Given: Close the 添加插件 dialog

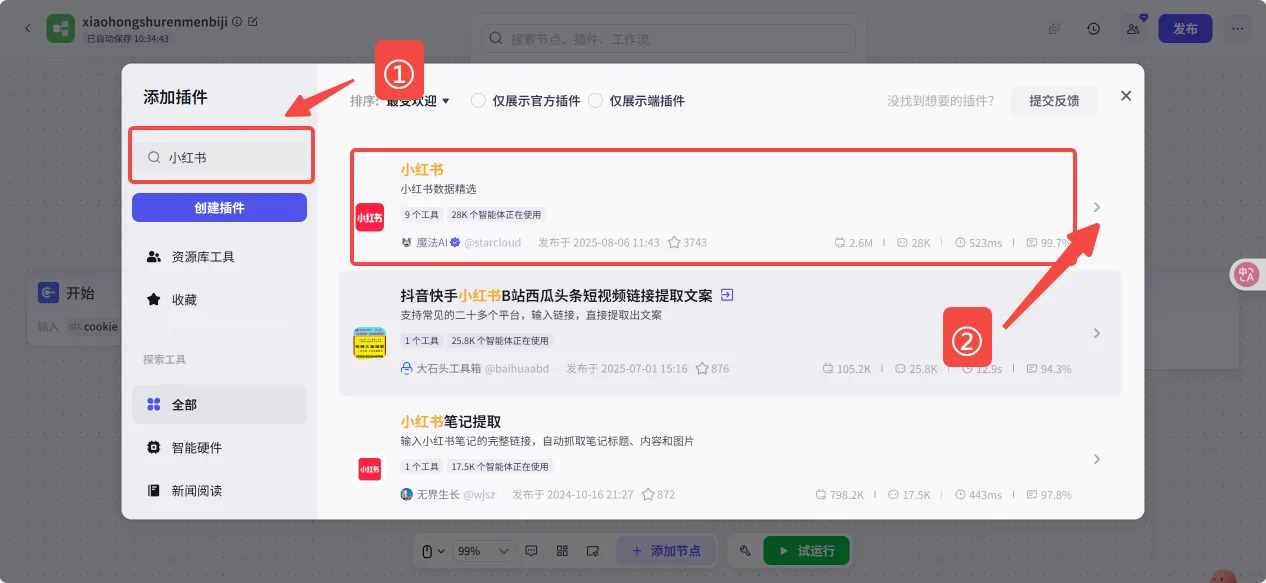Looking at the screenshot, I should [1126, 96].
